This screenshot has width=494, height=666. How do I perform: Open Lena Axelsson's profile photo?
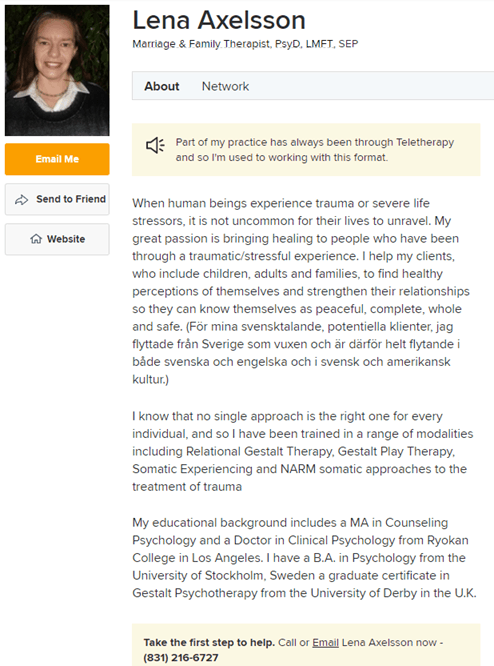57,71
